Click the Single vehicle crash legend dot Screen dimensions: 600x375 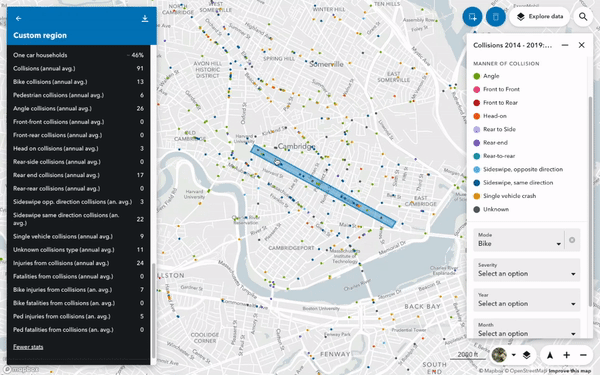[476, 196]
